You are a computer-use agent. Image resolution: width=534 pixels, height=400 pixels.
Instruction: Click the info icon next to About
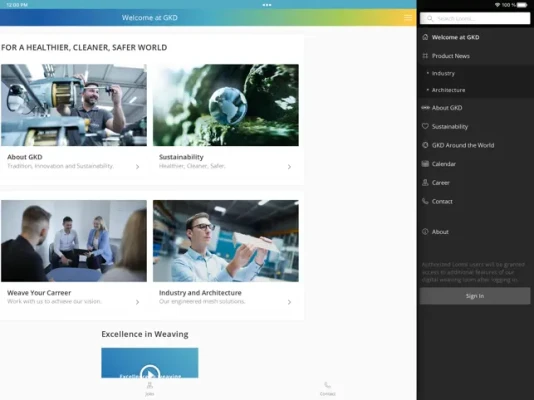[x=425, y=231]
